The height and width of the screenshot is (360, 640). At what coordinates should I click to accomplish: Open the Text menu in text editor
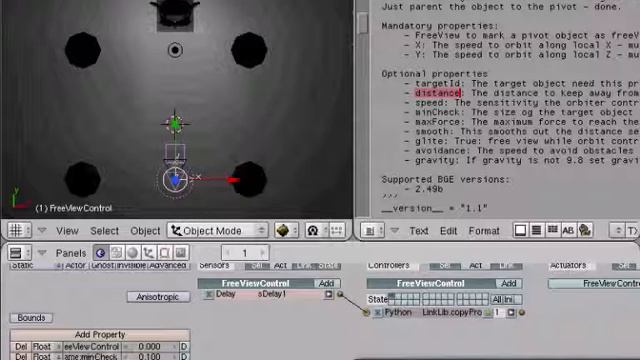(419, 231)
